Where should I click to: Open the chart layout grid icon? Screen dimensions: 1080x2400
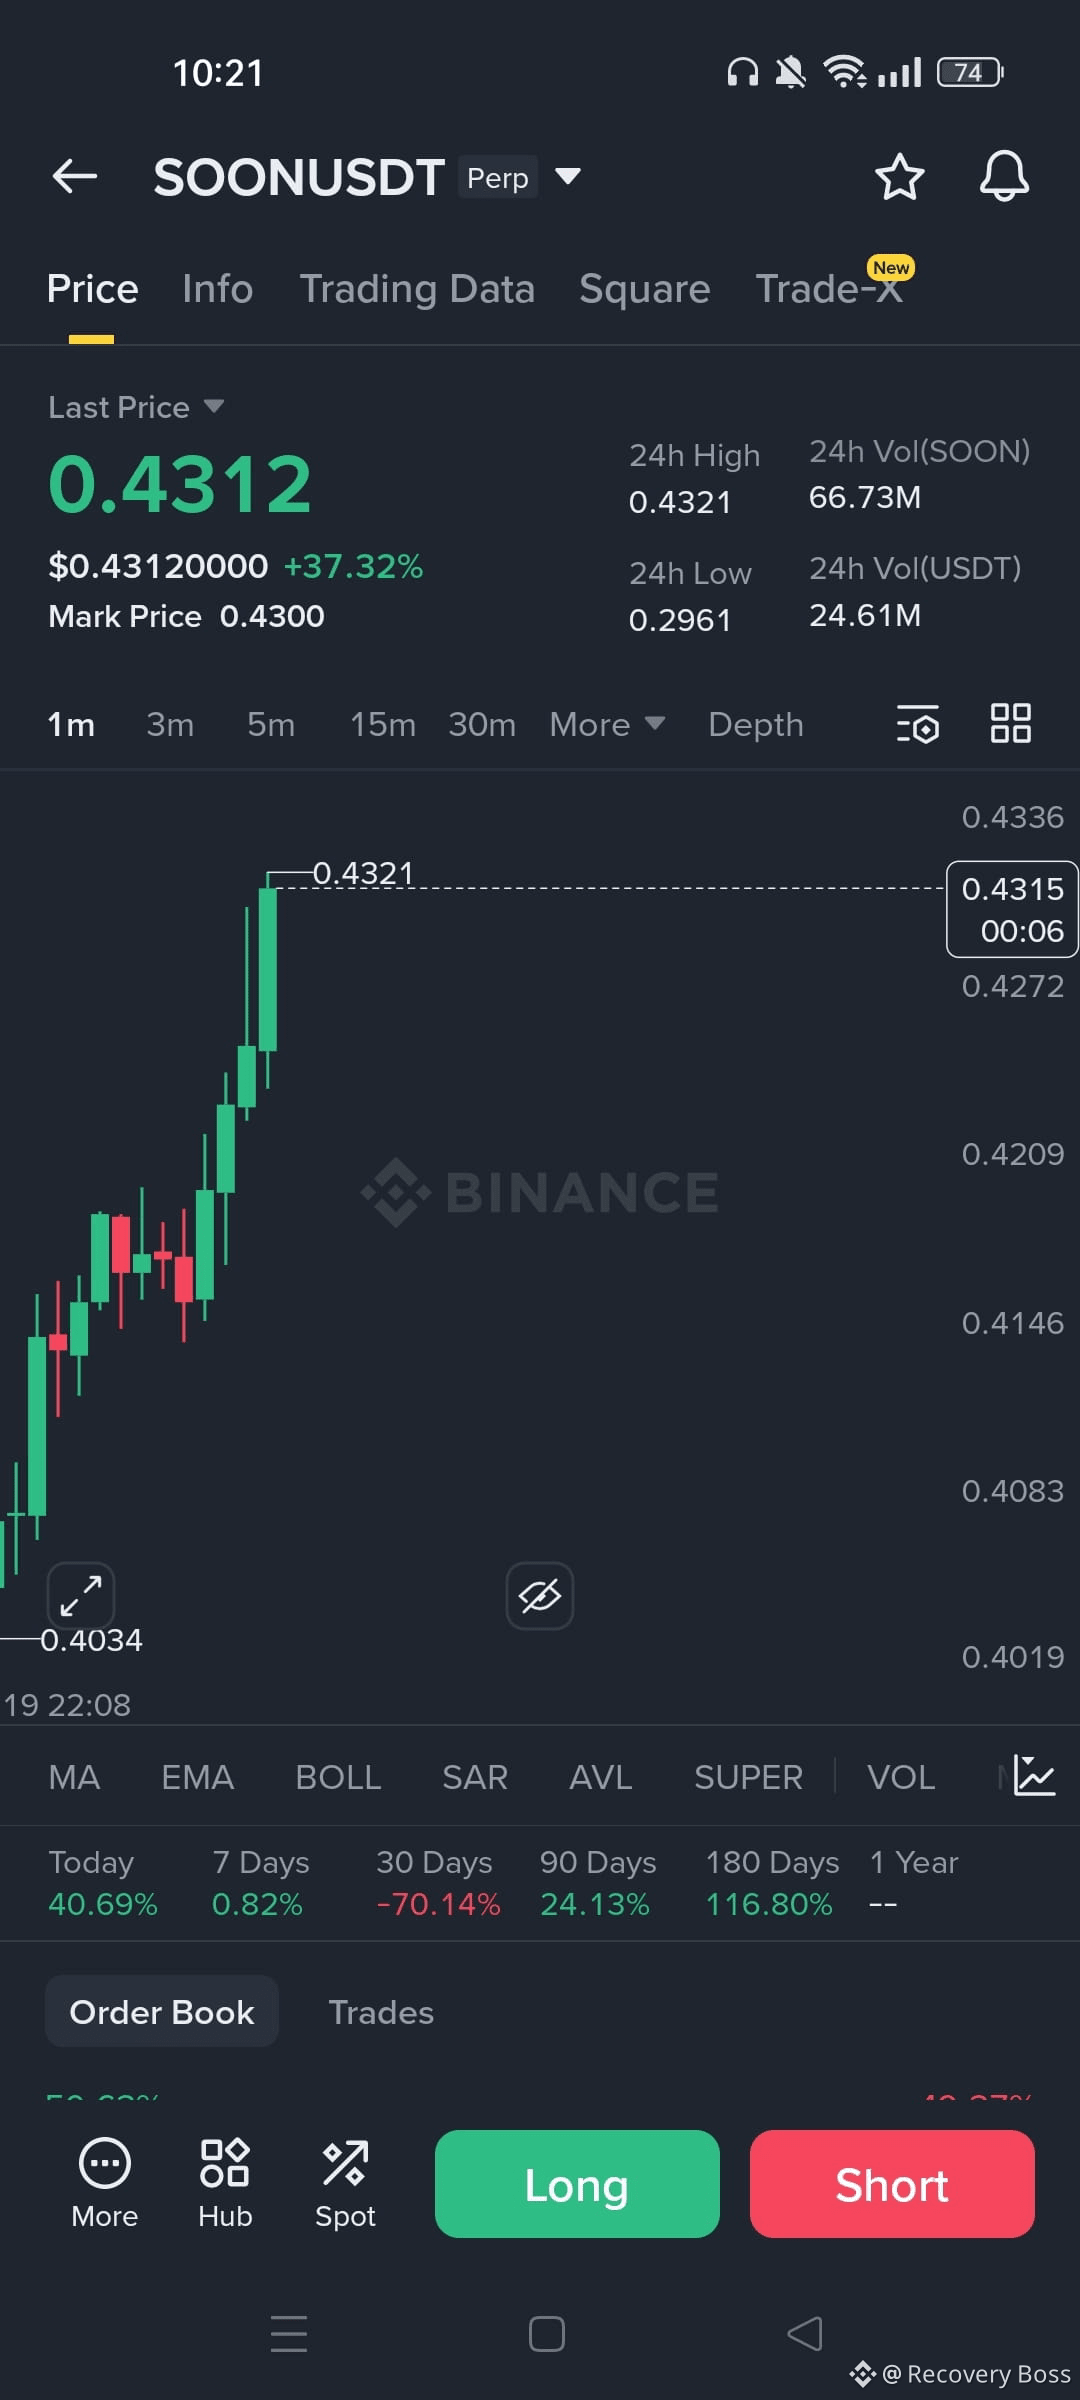1010,724
